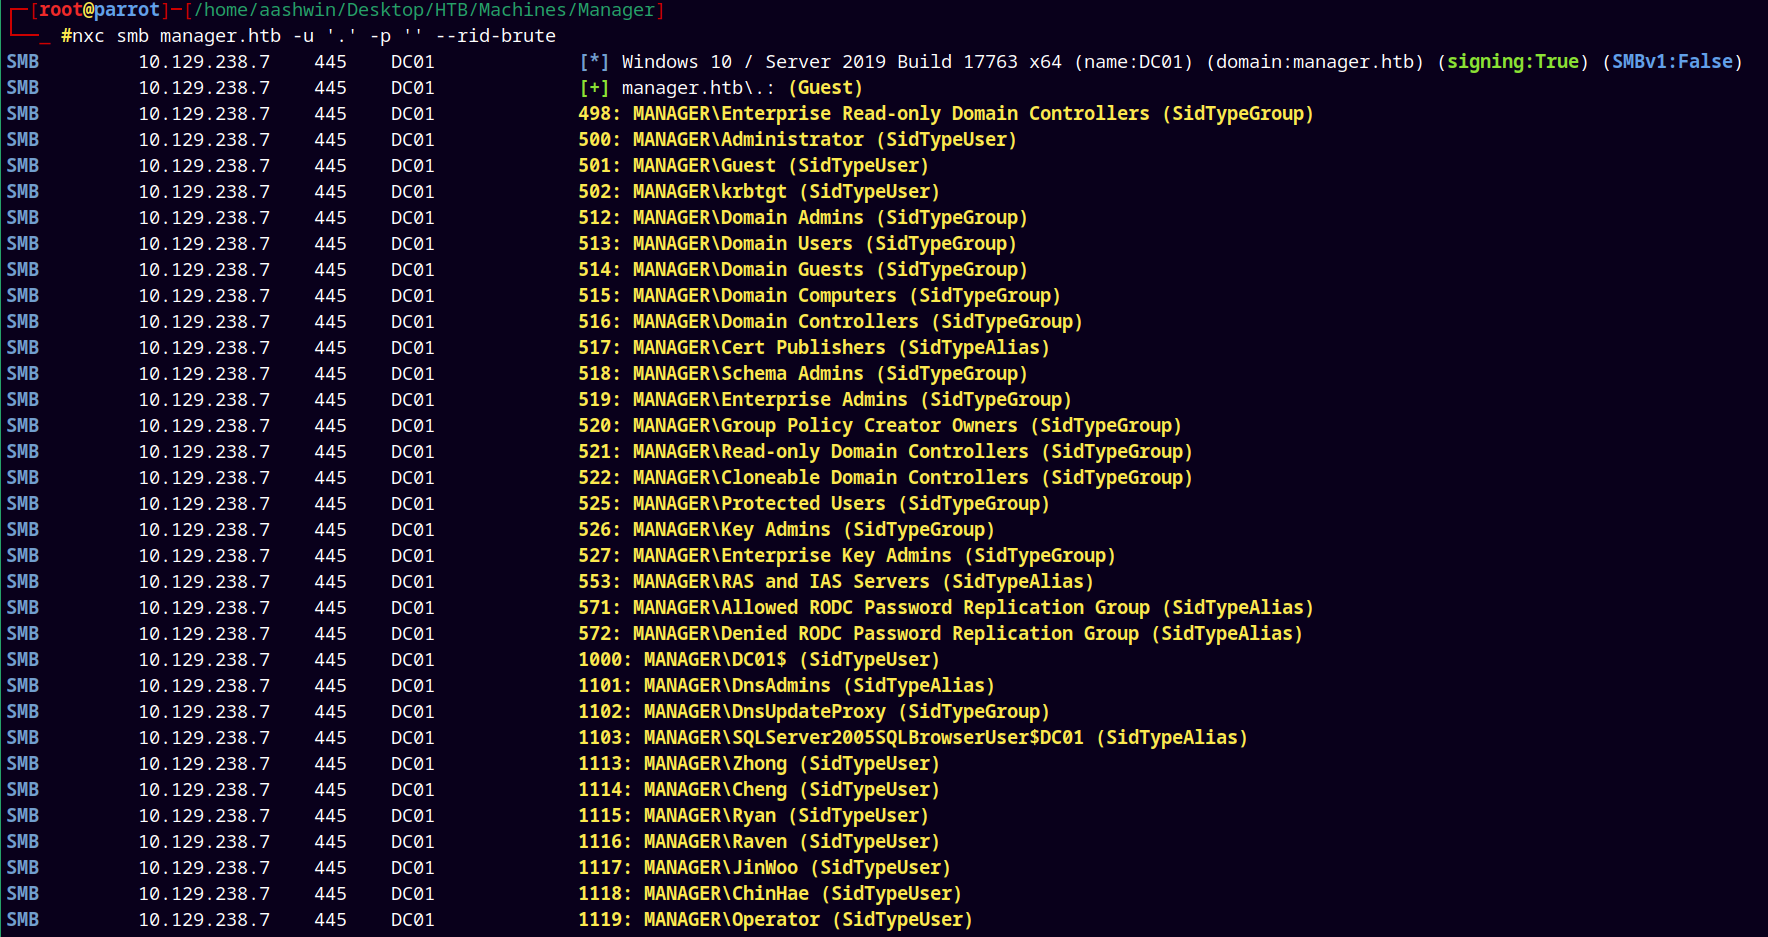Click the manager.htb\.: (Guest) line

(x=721, y=88)
